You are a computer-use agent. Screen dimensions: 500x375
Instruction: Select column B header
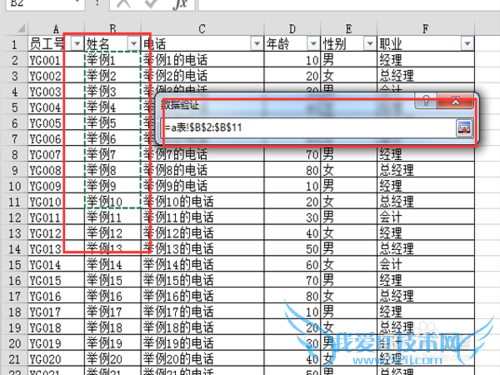coord(113,29)
